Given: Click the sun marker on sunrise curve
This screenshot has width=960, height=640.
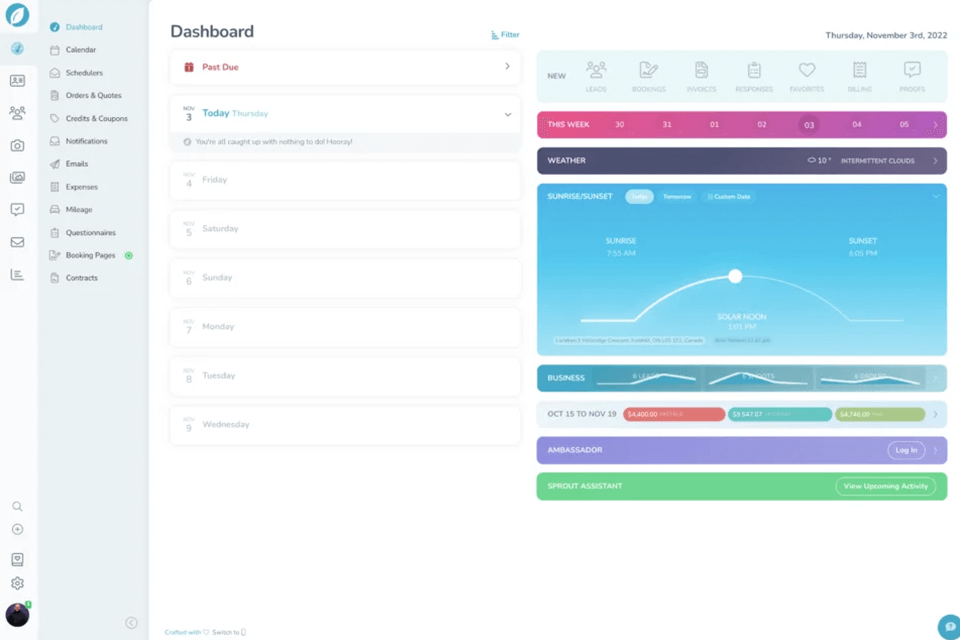Looking at the screenshot, I should (x=735, y=276).
